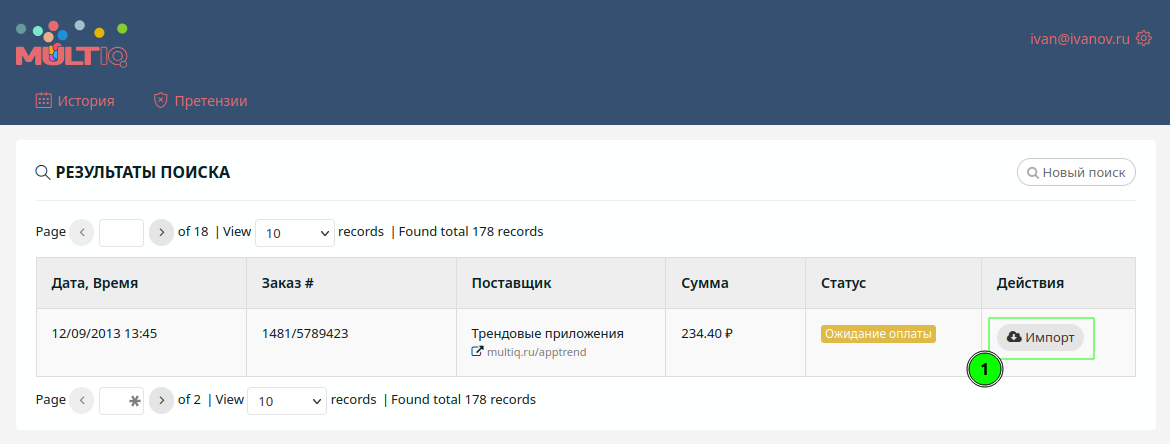Viewport: 1170px width, 444px height.
Task: Click the shield icon beside Претензии
Action: pyautogui.click(x=160, y=101)
